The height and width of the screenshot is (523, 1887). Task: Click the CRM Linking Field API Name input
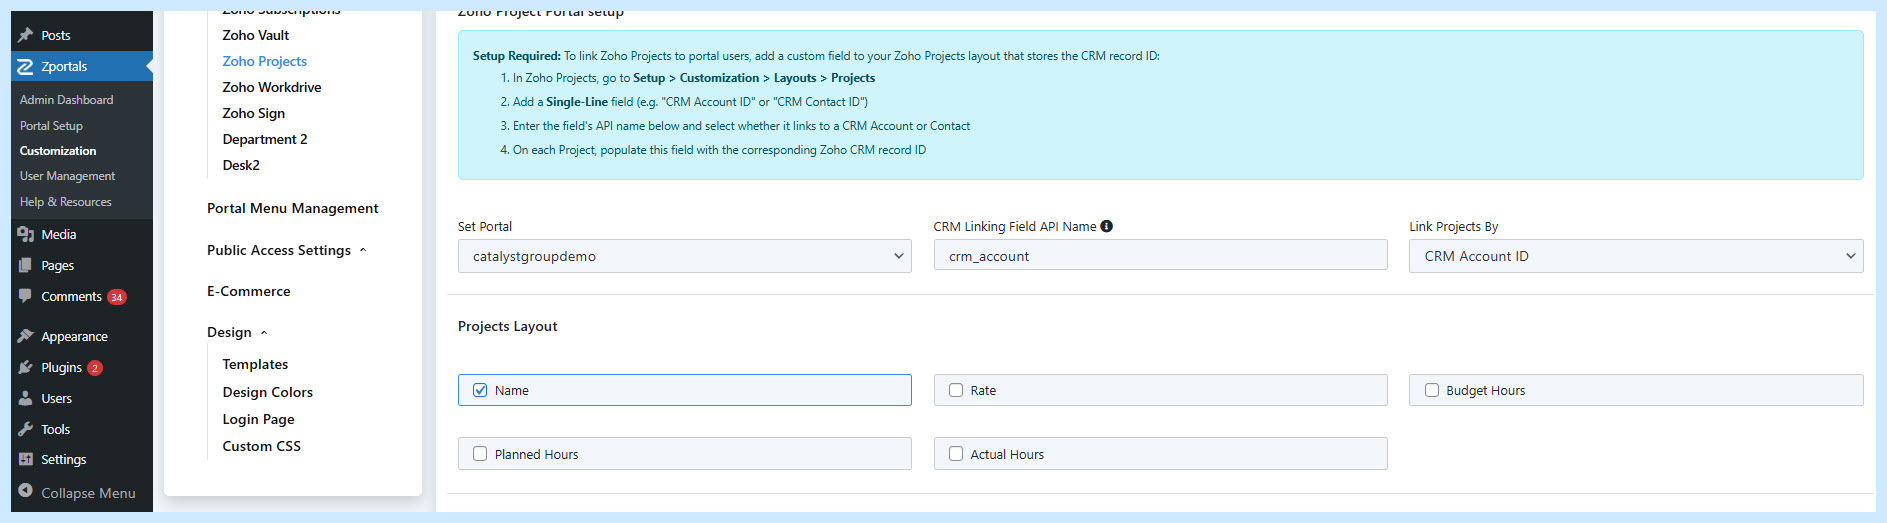click(x=1160, y=255)
